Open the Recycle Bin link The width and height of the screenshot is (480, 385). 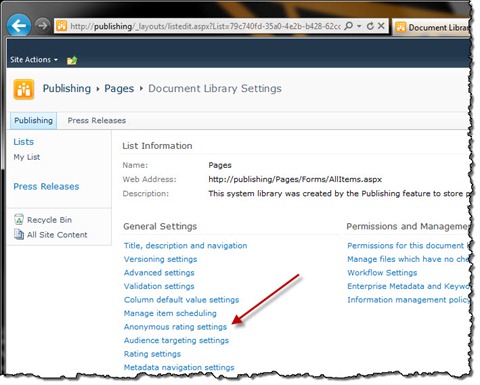pyautogui.click(x=49, y=220)
